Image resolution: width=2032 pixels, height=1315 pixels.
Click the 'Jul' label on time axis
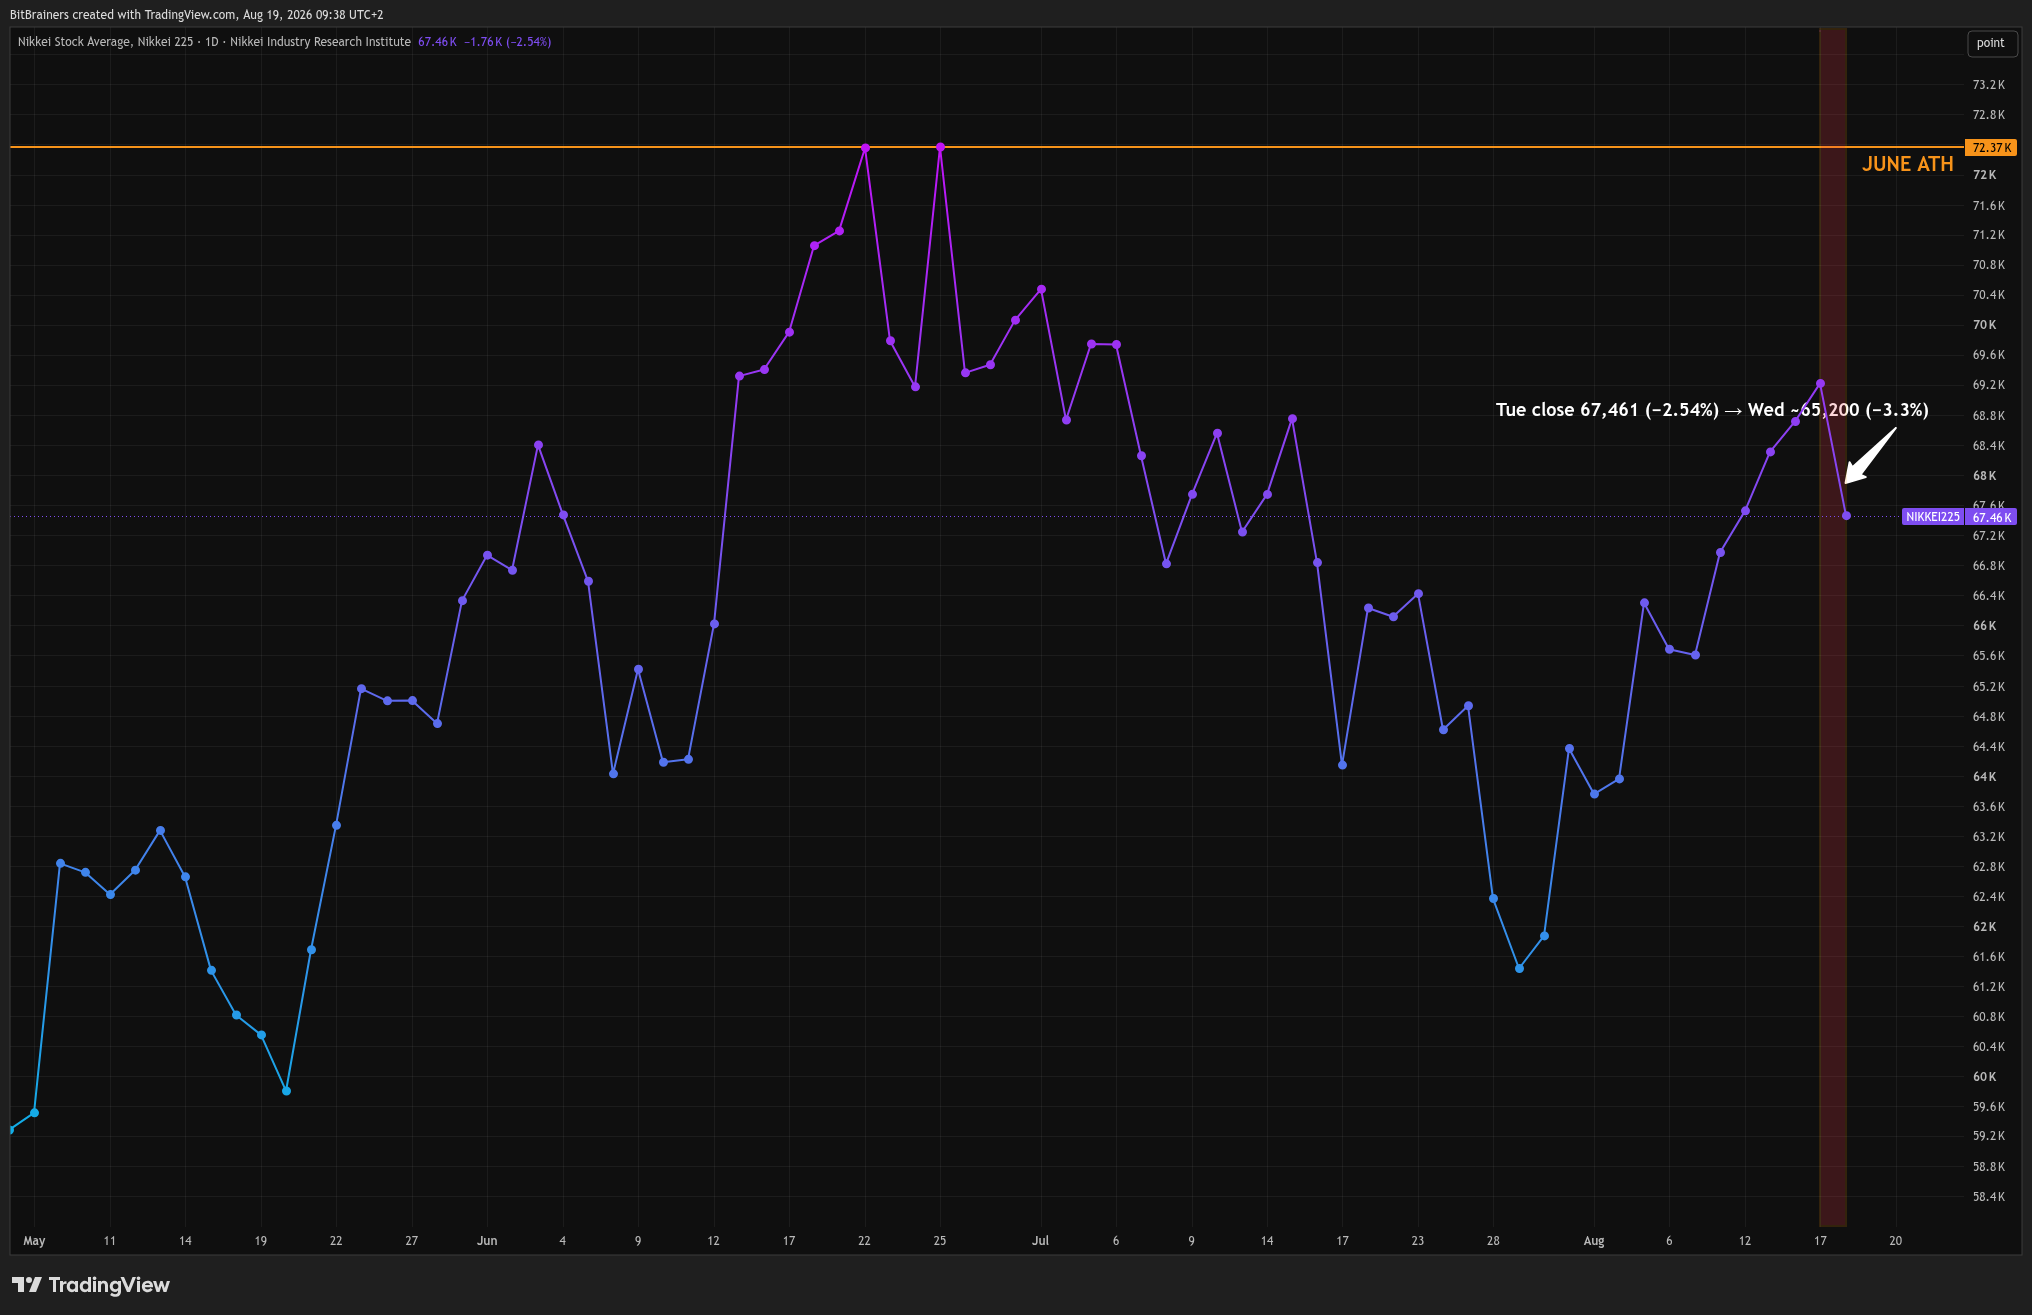click(x=1040, y=1241)
